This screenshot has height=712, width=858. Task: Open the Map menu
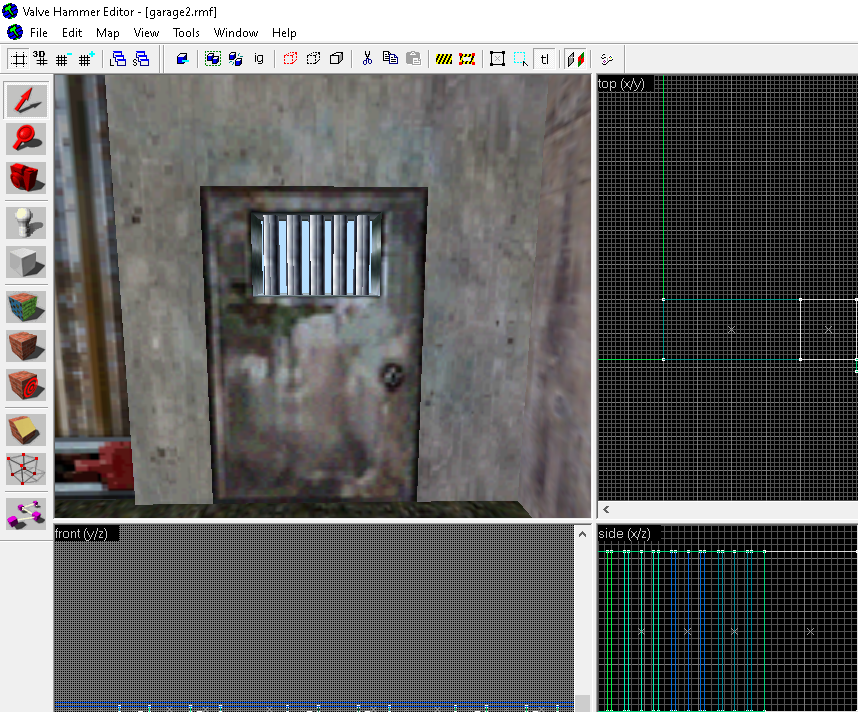(x=107, y=33)
